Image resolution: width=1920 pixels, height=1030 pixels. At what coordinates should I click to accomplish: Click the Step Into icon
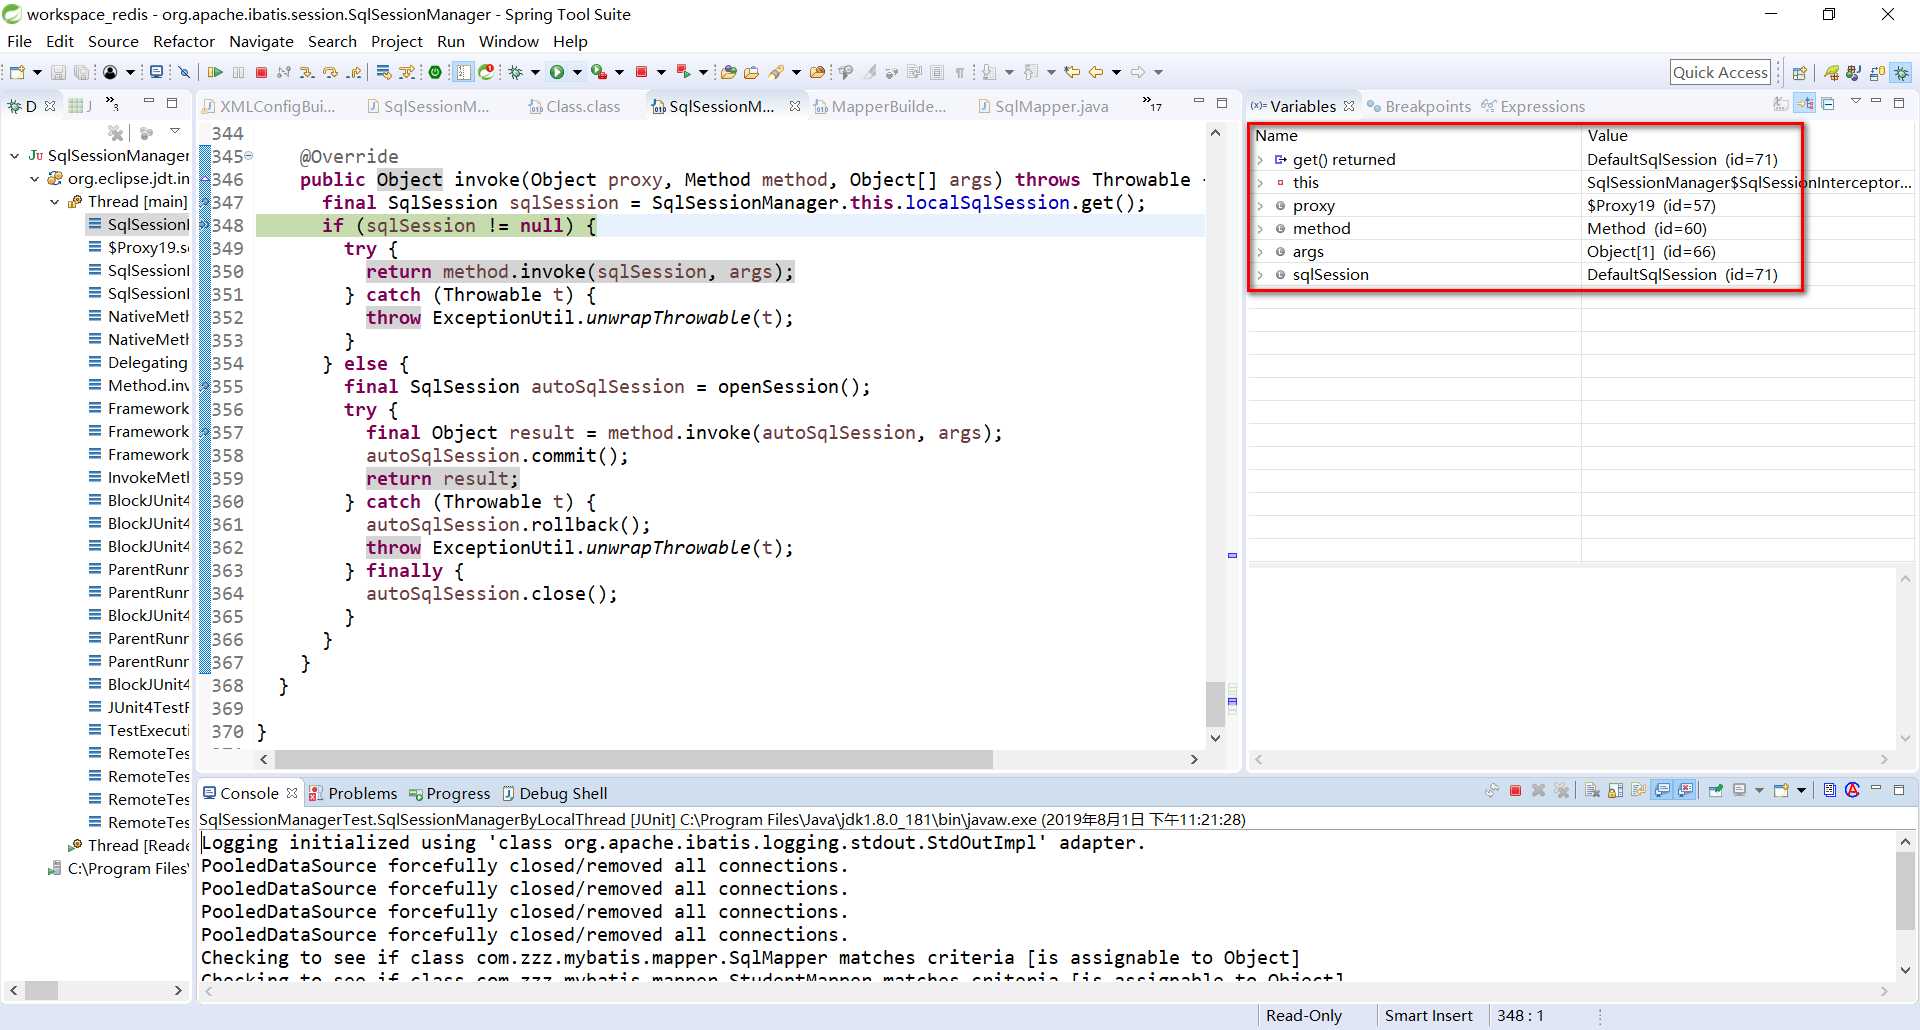[306, 72]
